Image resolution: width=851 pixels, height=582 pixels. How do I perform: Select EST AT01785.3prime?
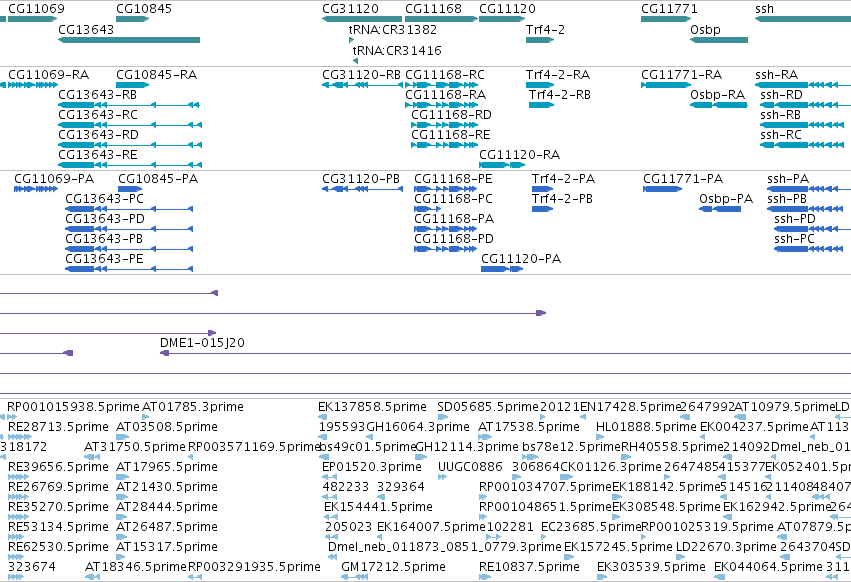click(193, 407)
